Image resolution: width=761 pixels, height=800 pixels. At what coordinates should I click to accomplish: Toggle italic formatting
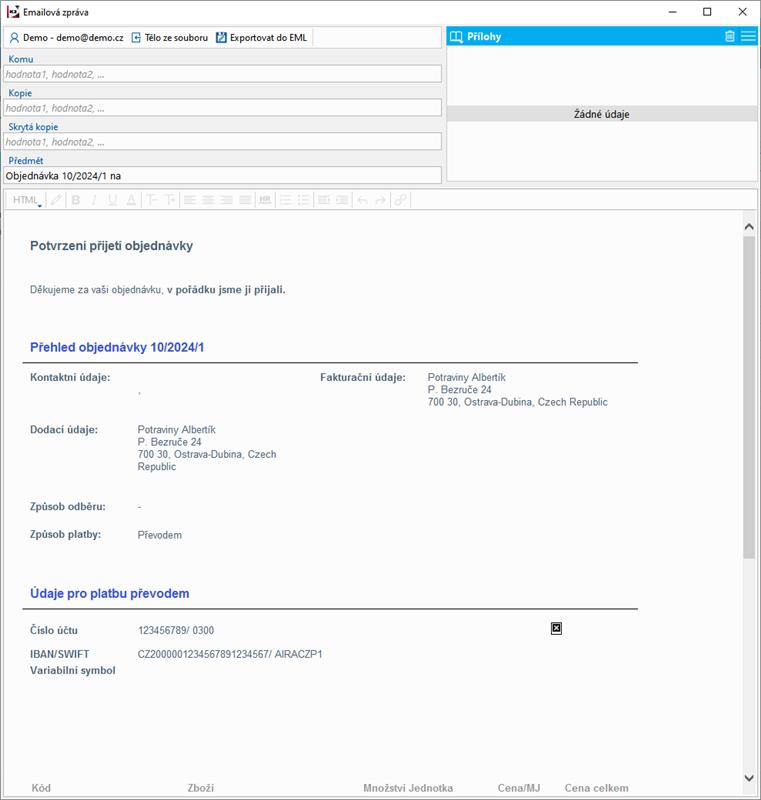pyautogui.click(x=94, y=200)
